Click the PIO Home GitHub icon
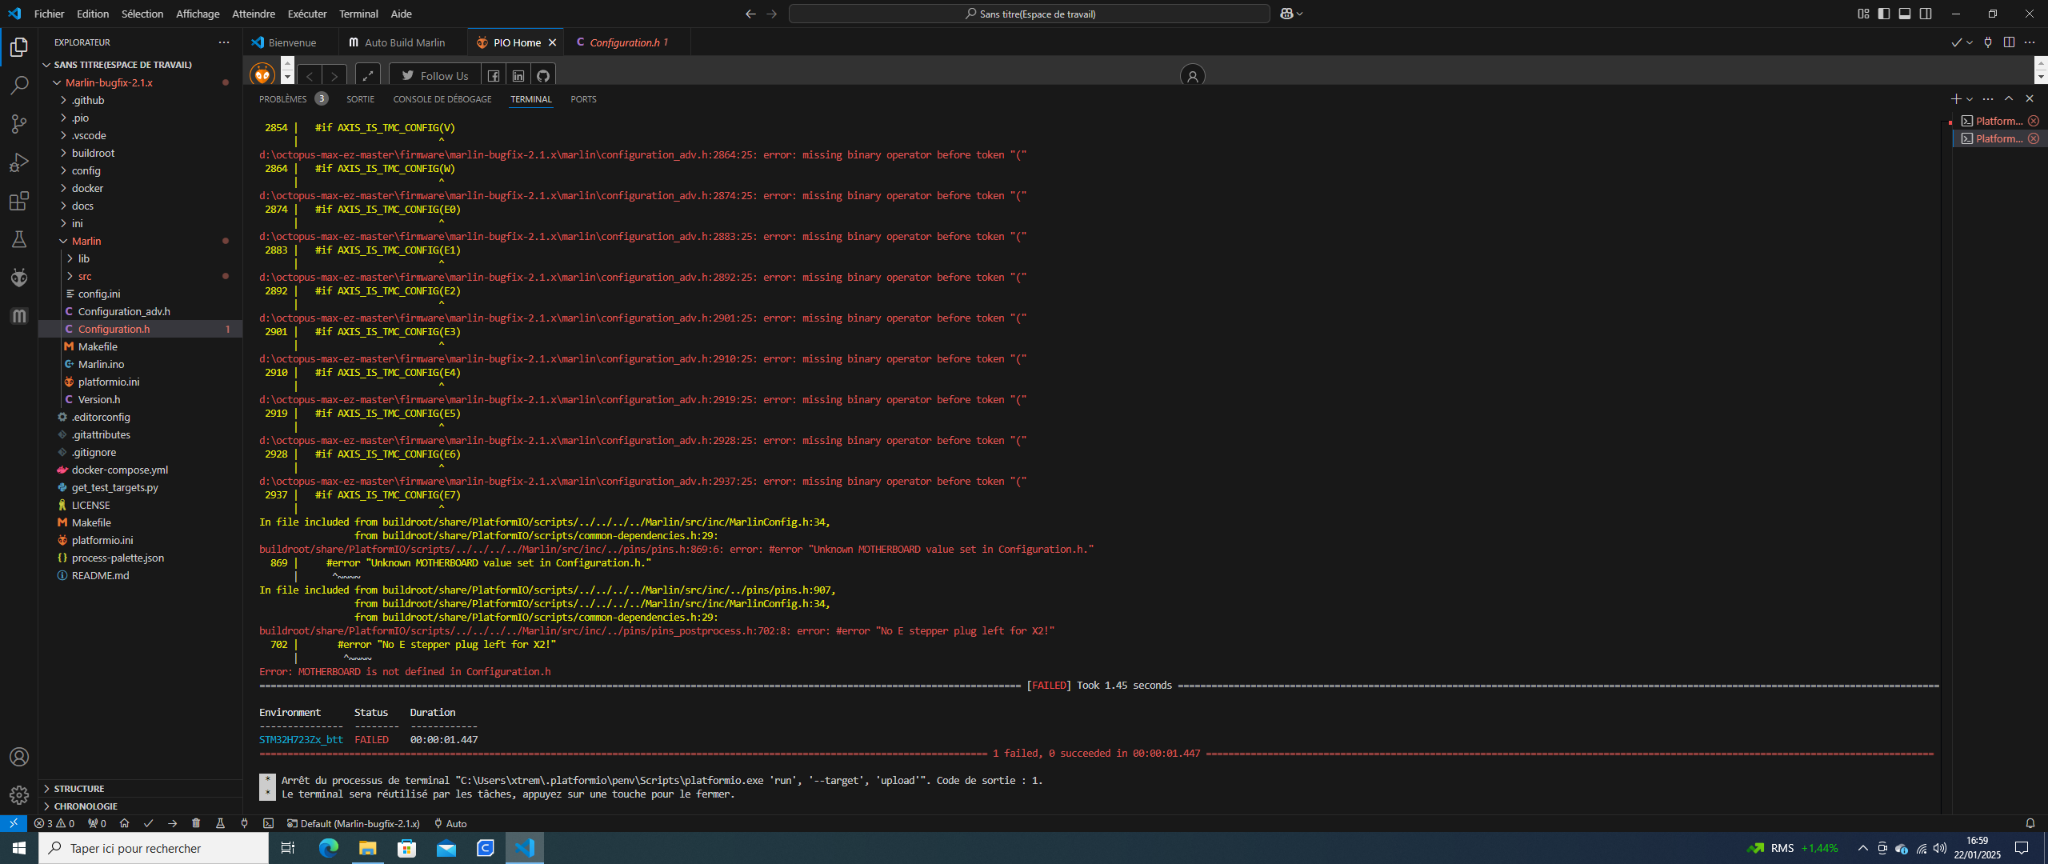 click(x=543, y=76)
